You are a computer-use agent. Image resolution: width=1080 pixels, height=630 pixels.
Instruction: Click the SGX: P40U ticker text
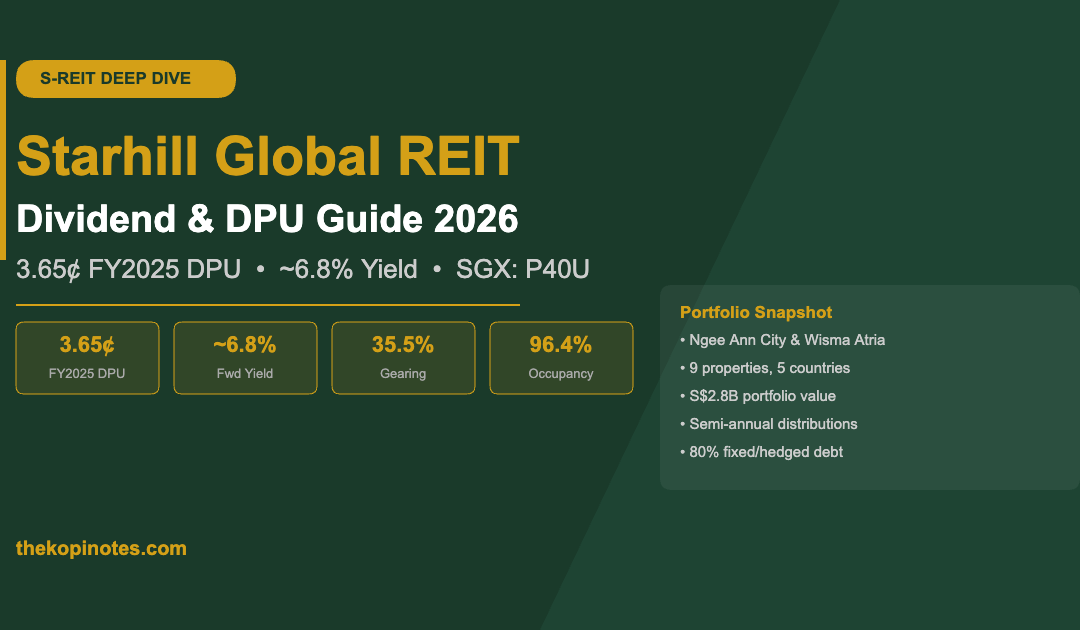(523, 269)
